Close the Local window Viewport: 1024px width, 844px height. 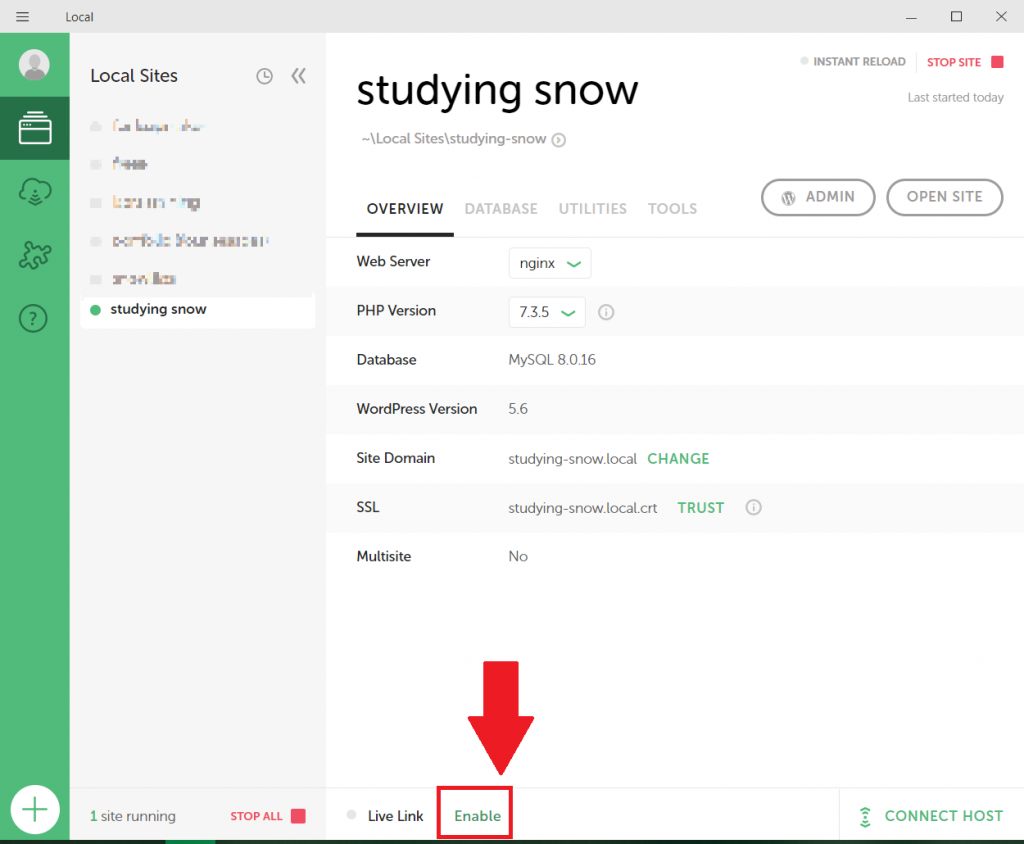click(x=1001, y=16)
